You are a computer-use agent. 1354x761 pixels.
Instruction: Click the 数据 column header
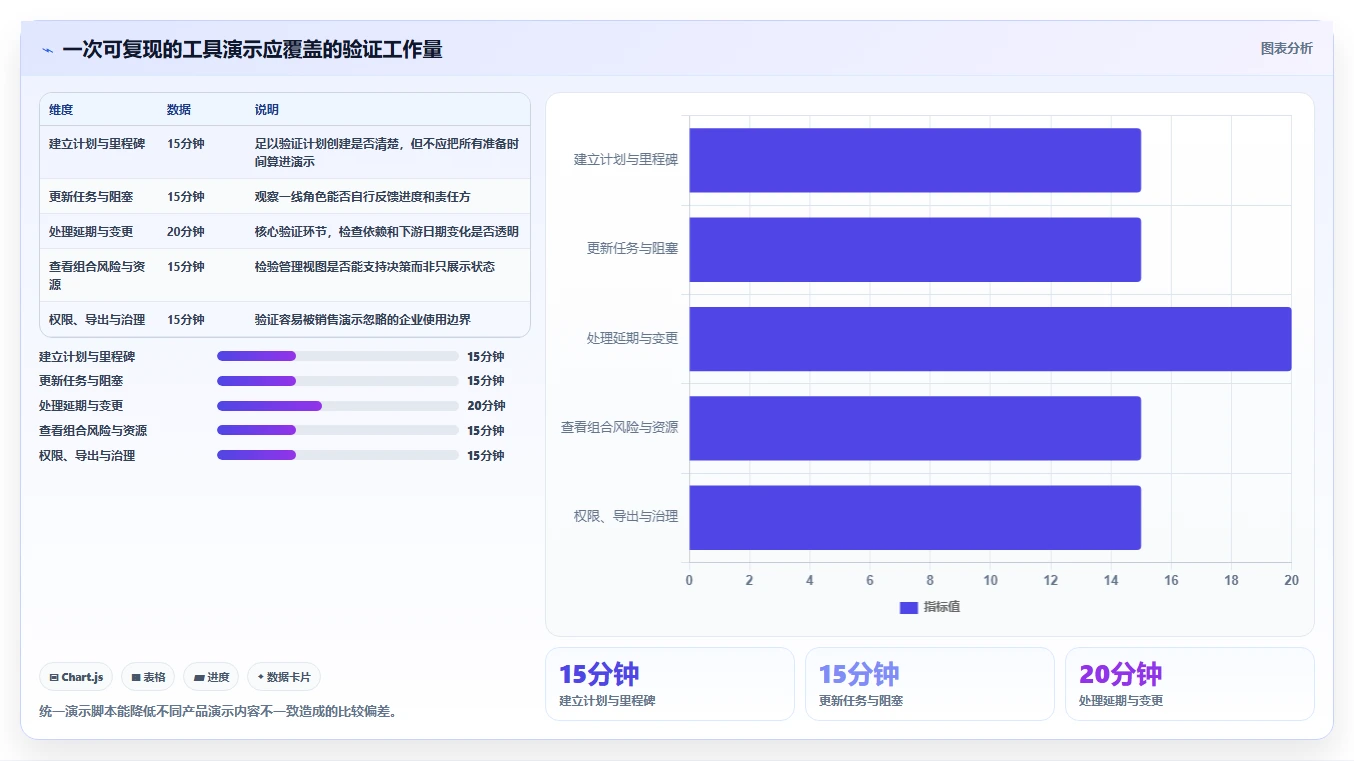tap(179, 110)
